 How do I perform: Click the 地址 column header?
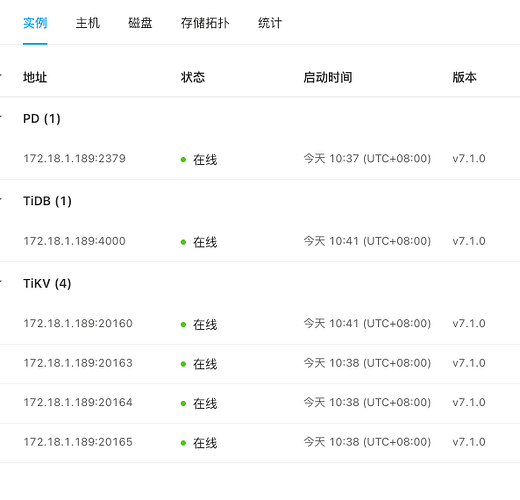point(35,77)
